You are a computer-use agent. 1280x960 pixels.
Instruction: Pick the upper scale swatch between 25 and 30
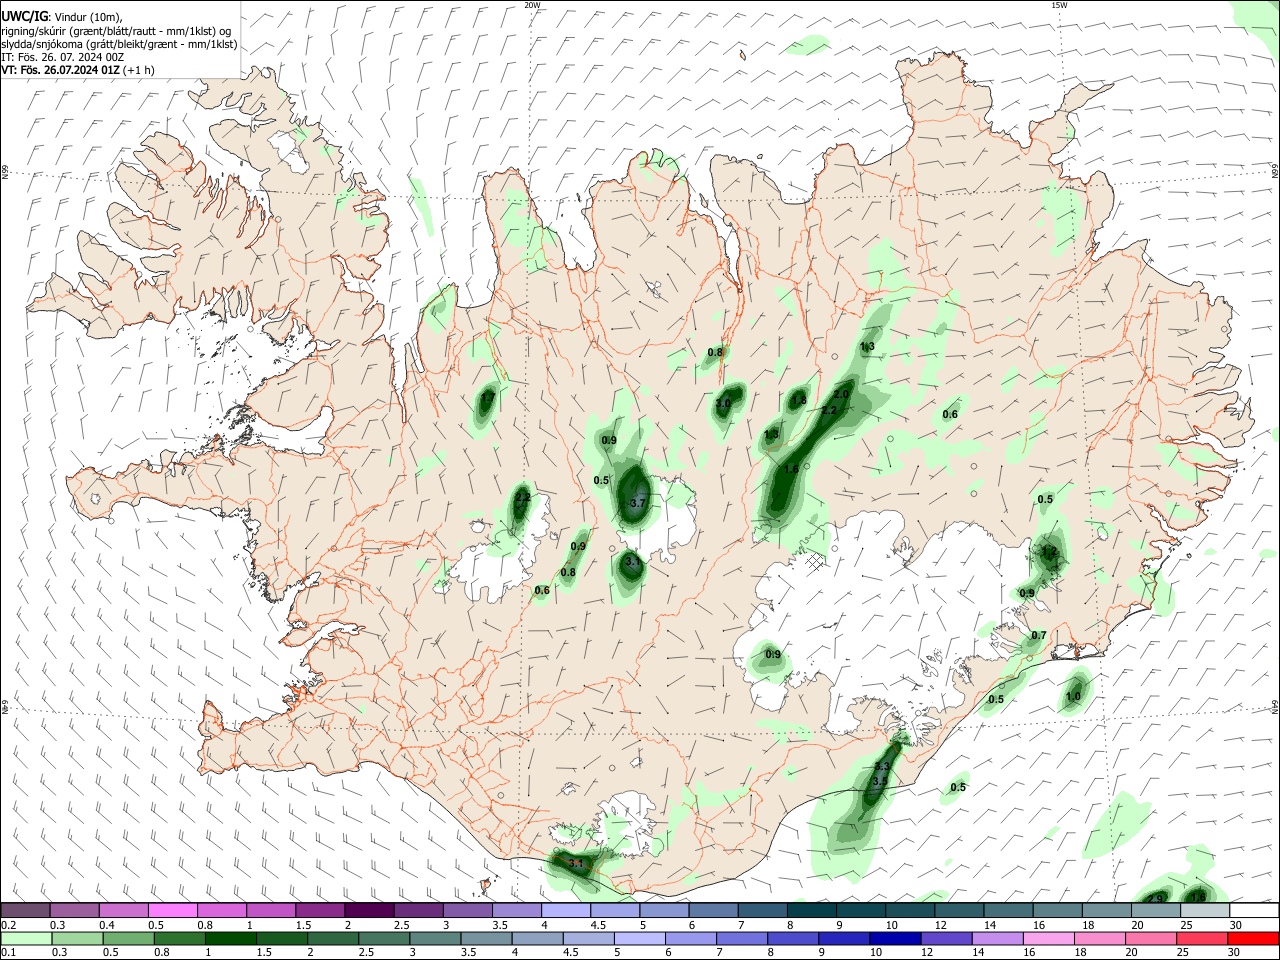pos(1204,910)
